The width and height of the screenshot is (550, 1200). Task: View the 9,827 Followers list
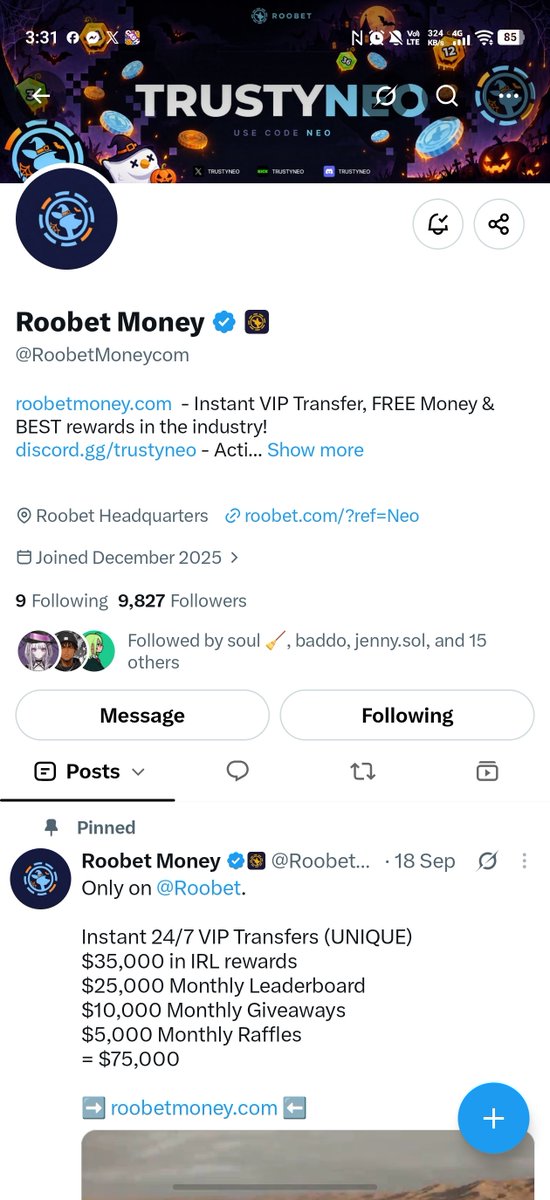tap(182, 601)
